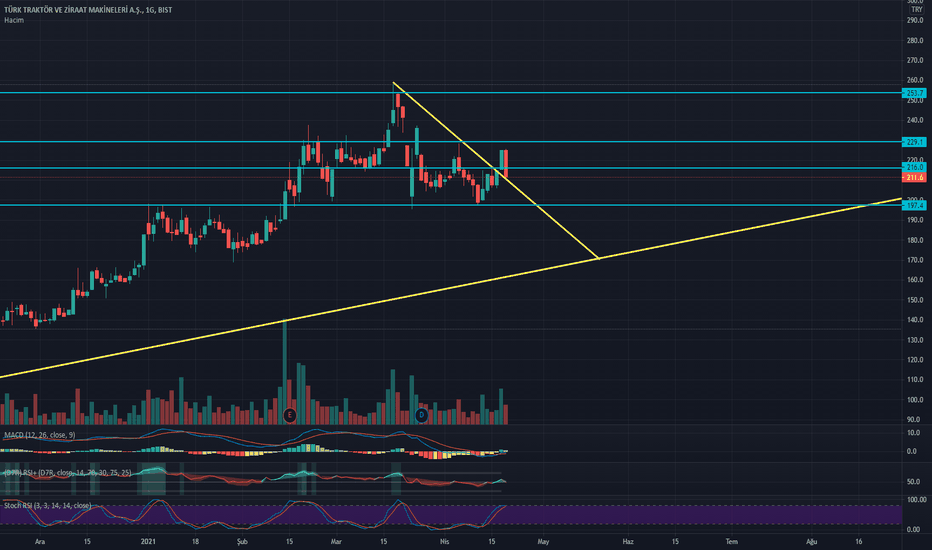Click the red 211.6 last price label
This screenshot has height=550, width=932.
tap(914, 177)
